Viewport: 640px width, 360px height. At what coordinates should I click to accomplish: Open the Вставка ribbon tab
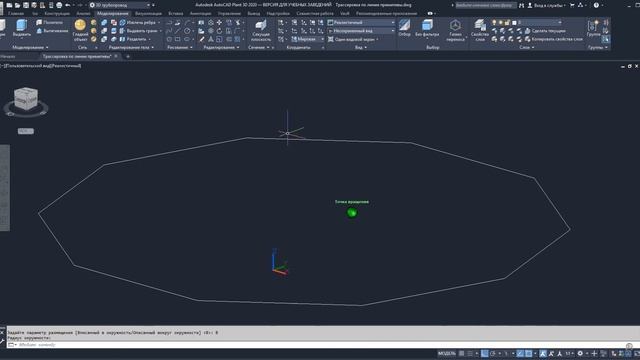coord(176,13)
